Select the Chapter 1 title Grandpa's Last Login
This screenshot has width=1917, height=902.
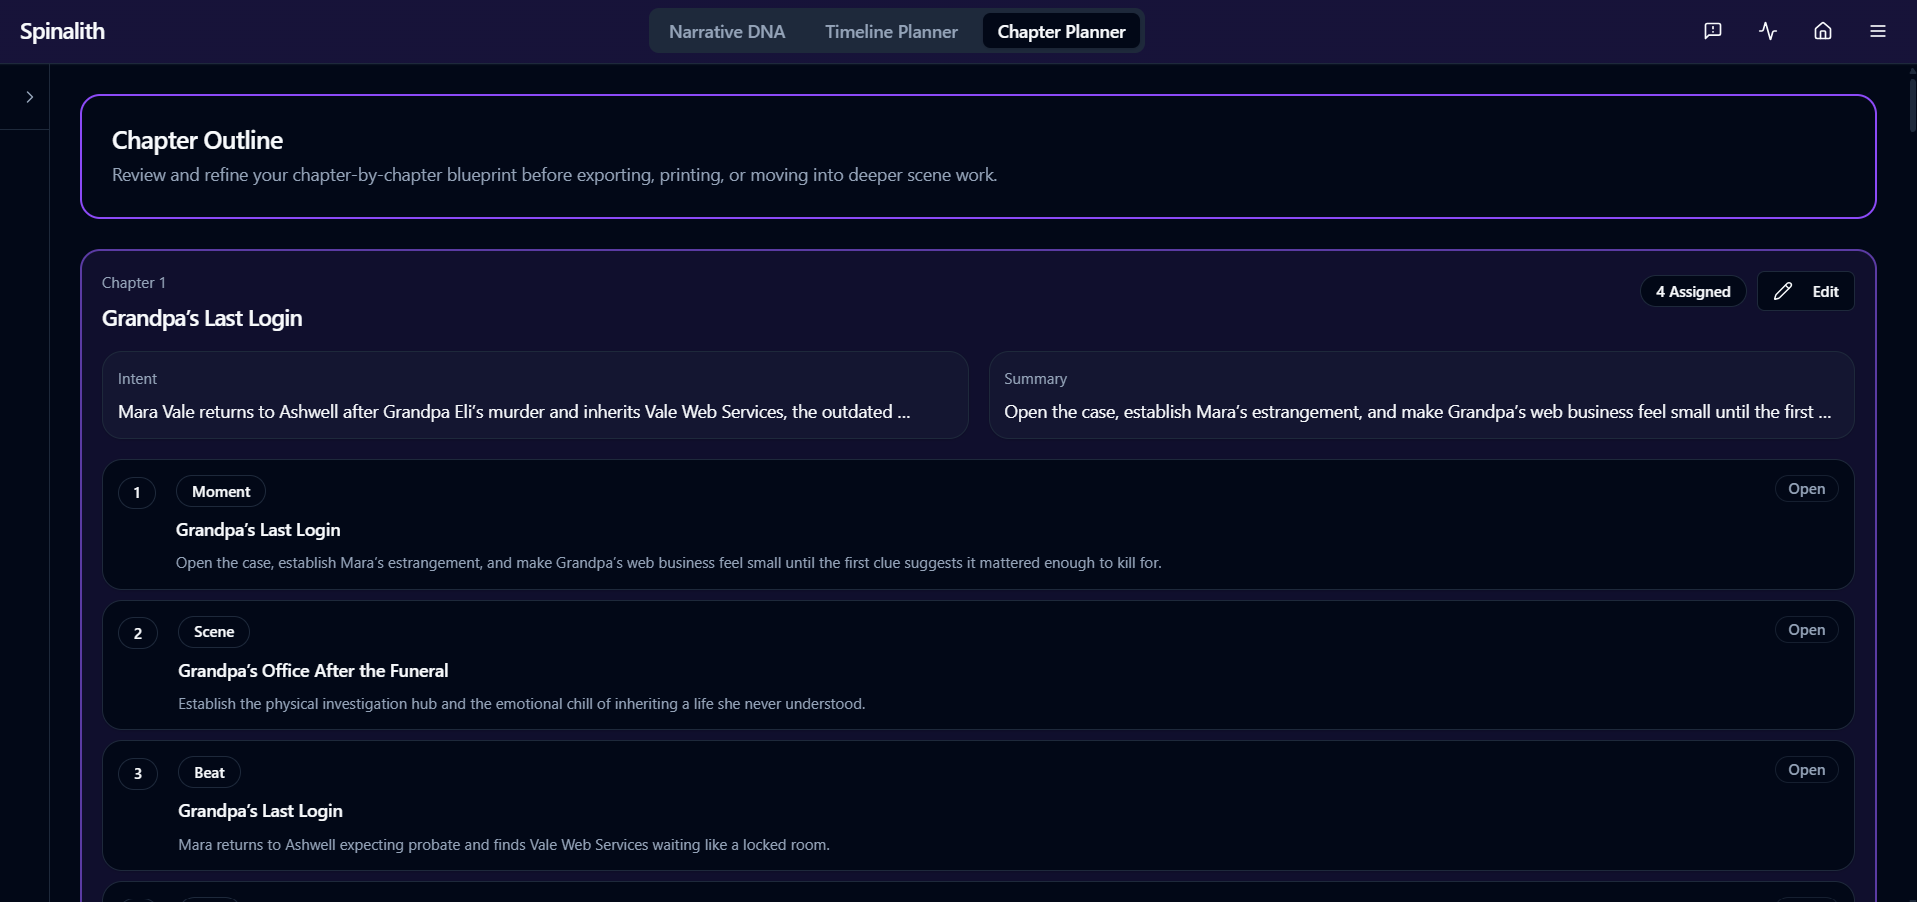point(202,318)
